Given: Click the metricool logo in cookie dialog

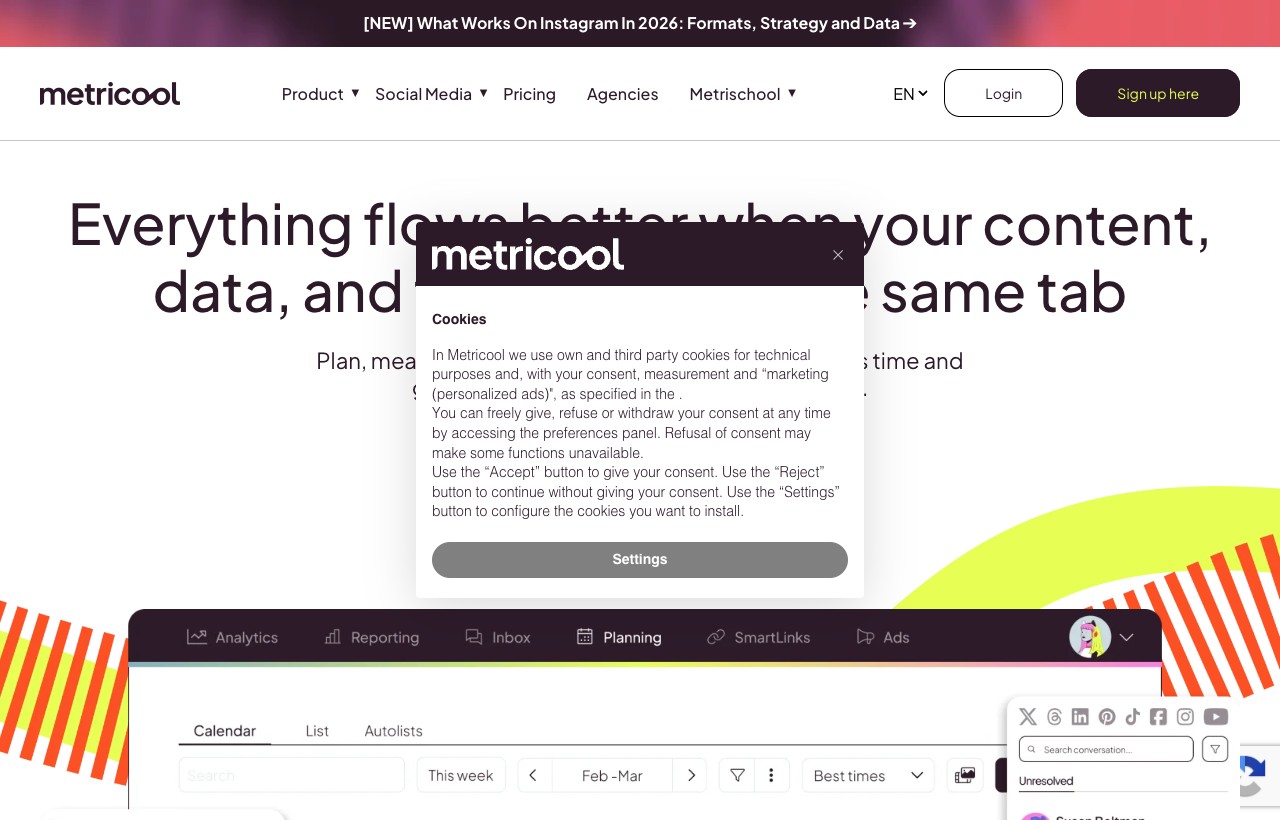Looking at the screenshot, I should 528,254.
